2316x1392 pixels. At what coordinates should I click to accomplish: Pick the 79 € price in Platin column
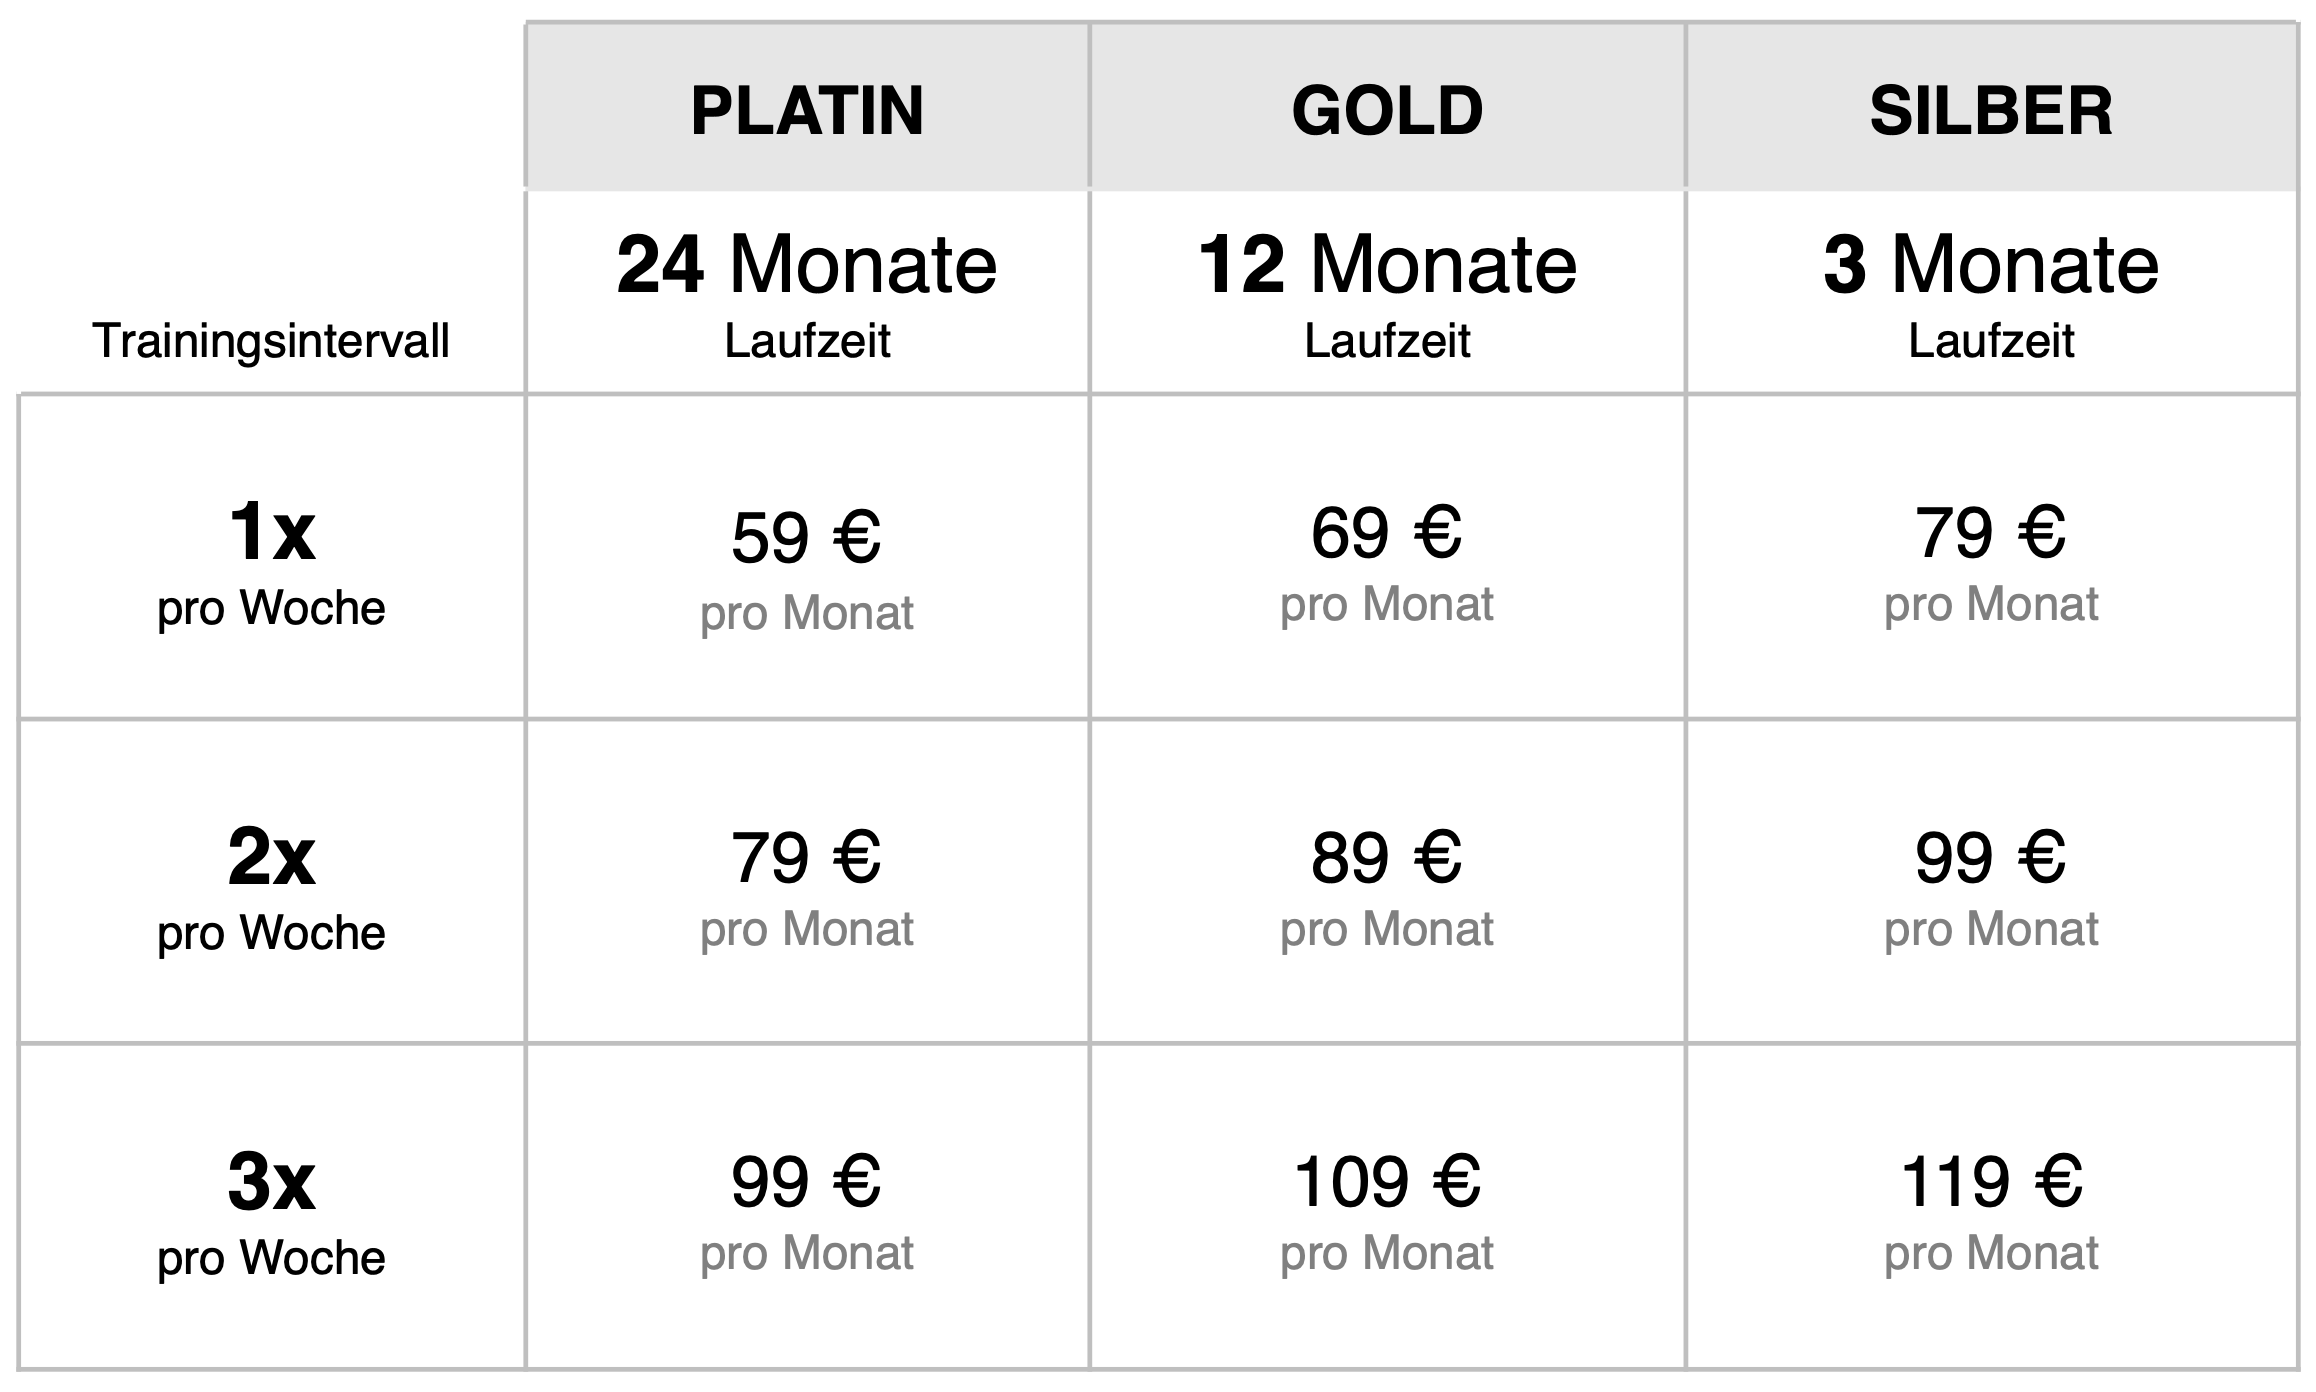coord(806,858)
